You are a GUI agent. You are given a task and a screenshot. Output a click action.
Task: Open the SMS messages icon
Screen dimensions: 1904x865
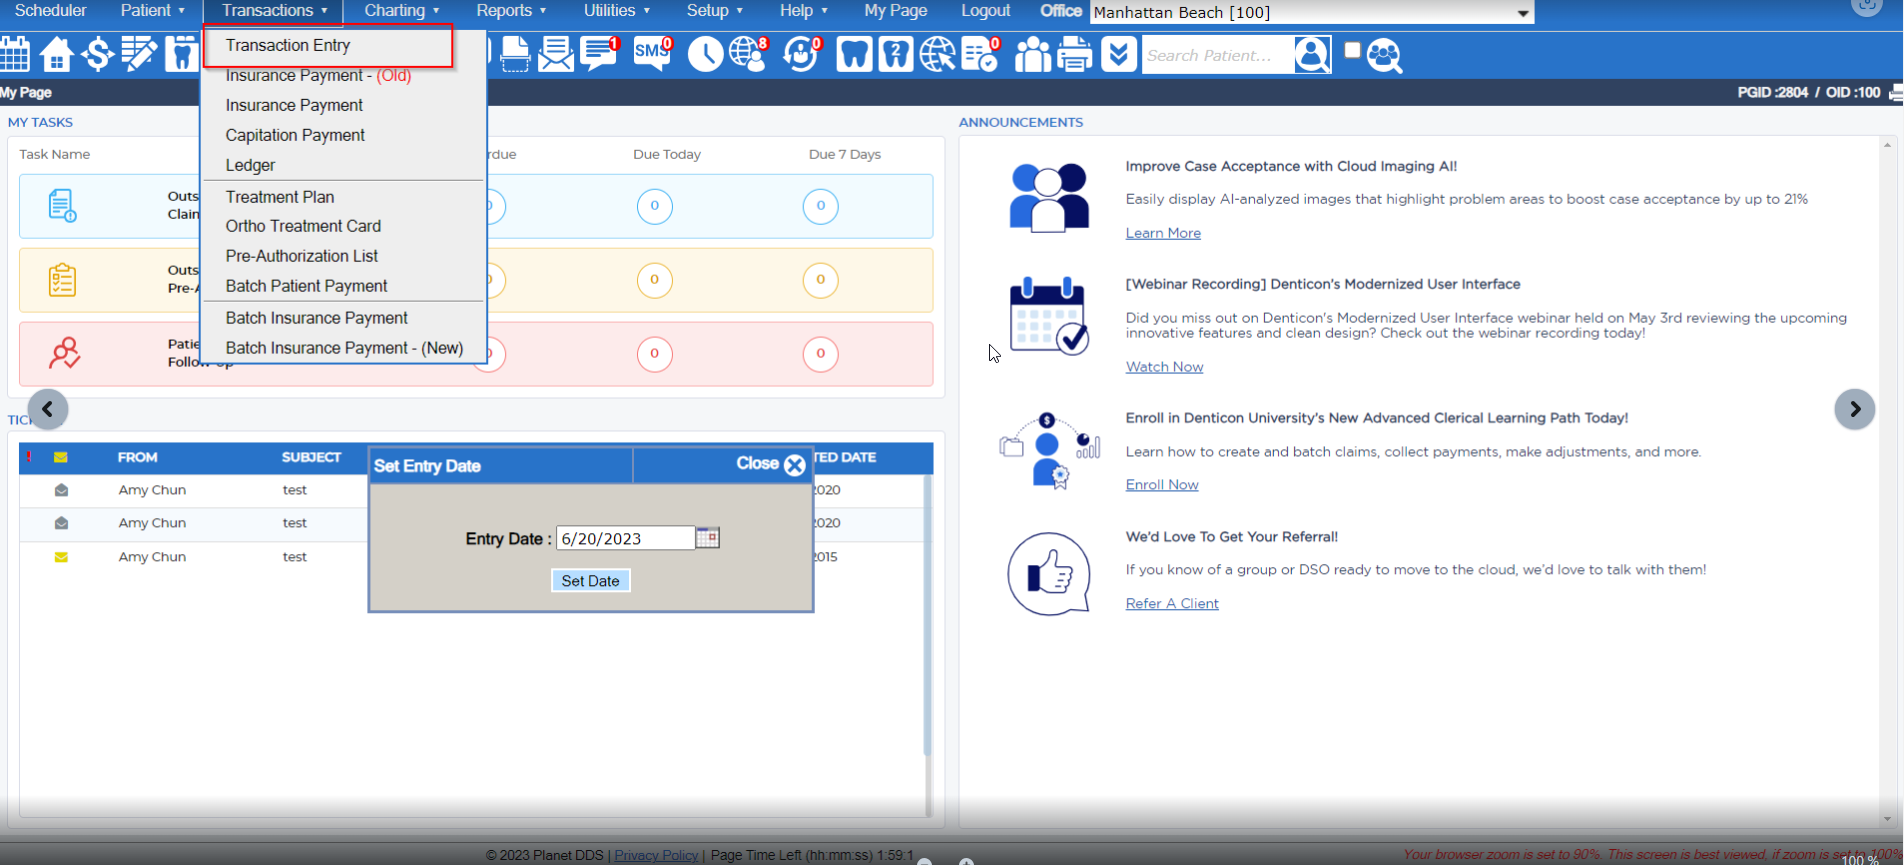652,54
